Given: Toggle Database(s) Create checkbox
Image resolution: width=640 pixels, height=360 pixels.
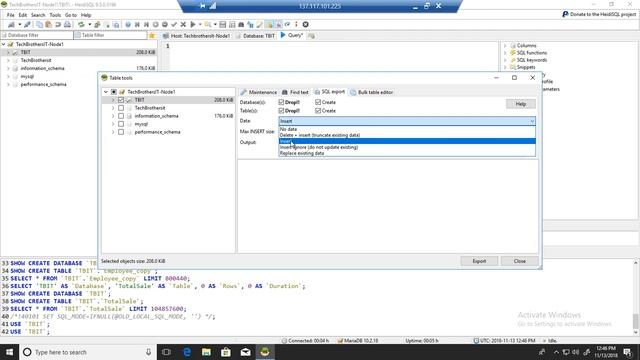Looking at the screenshot, I should coord(318,102).
